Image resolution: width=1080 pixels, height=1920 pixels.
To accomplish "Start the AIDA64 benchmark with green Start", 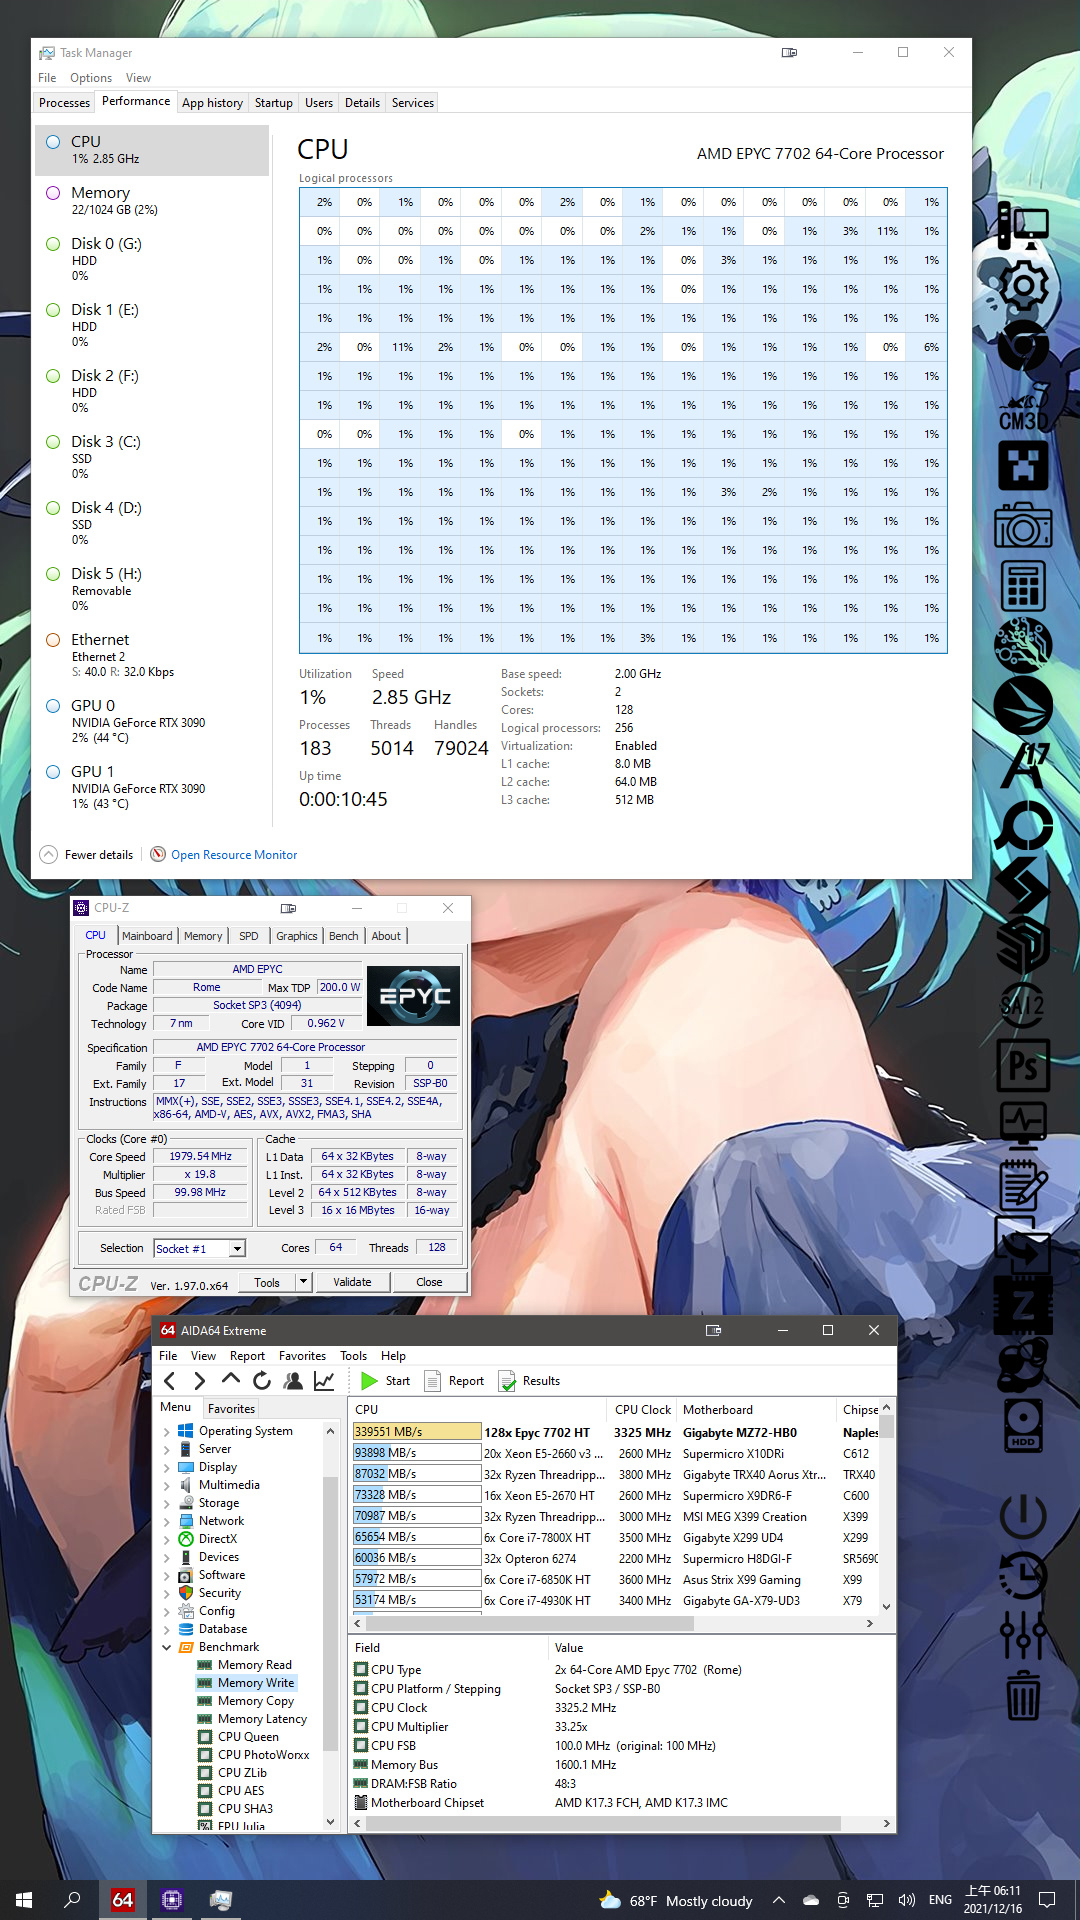I will tap(385, 1381).
